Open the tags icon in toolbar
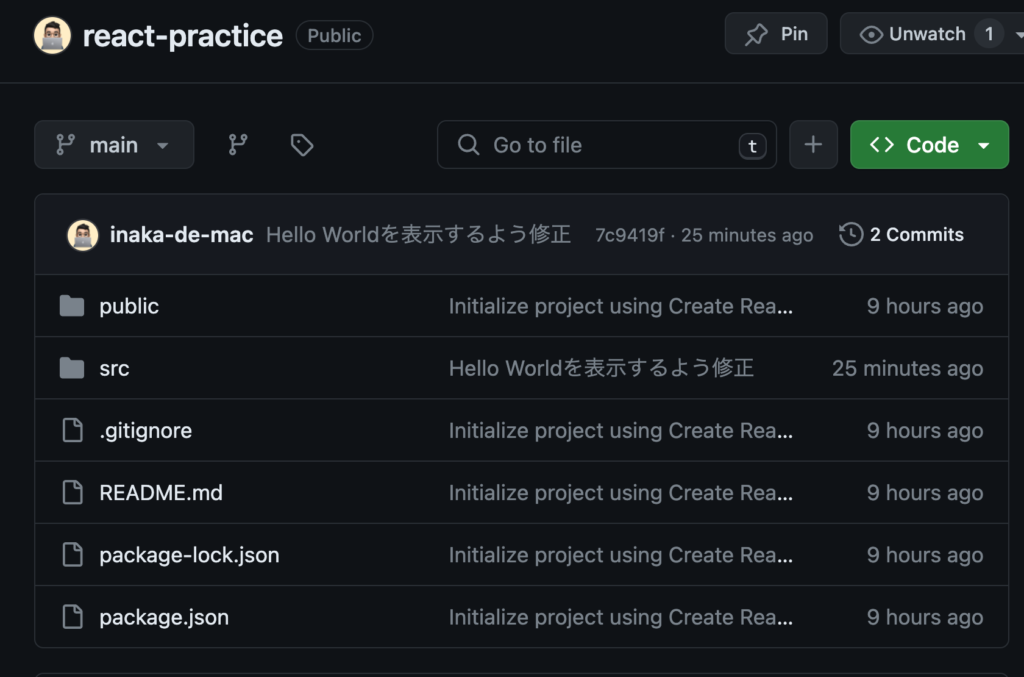Screen dimensions: 1024x677 [x=302, y=144]
